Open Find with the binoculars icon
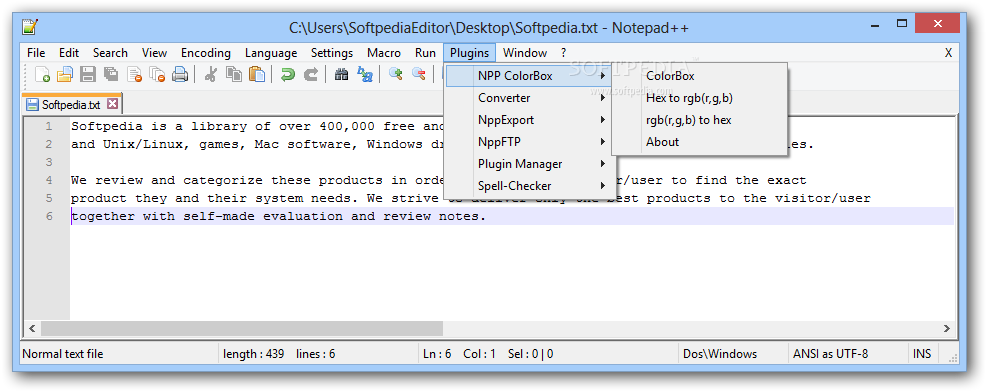 [x=342, y=74]
